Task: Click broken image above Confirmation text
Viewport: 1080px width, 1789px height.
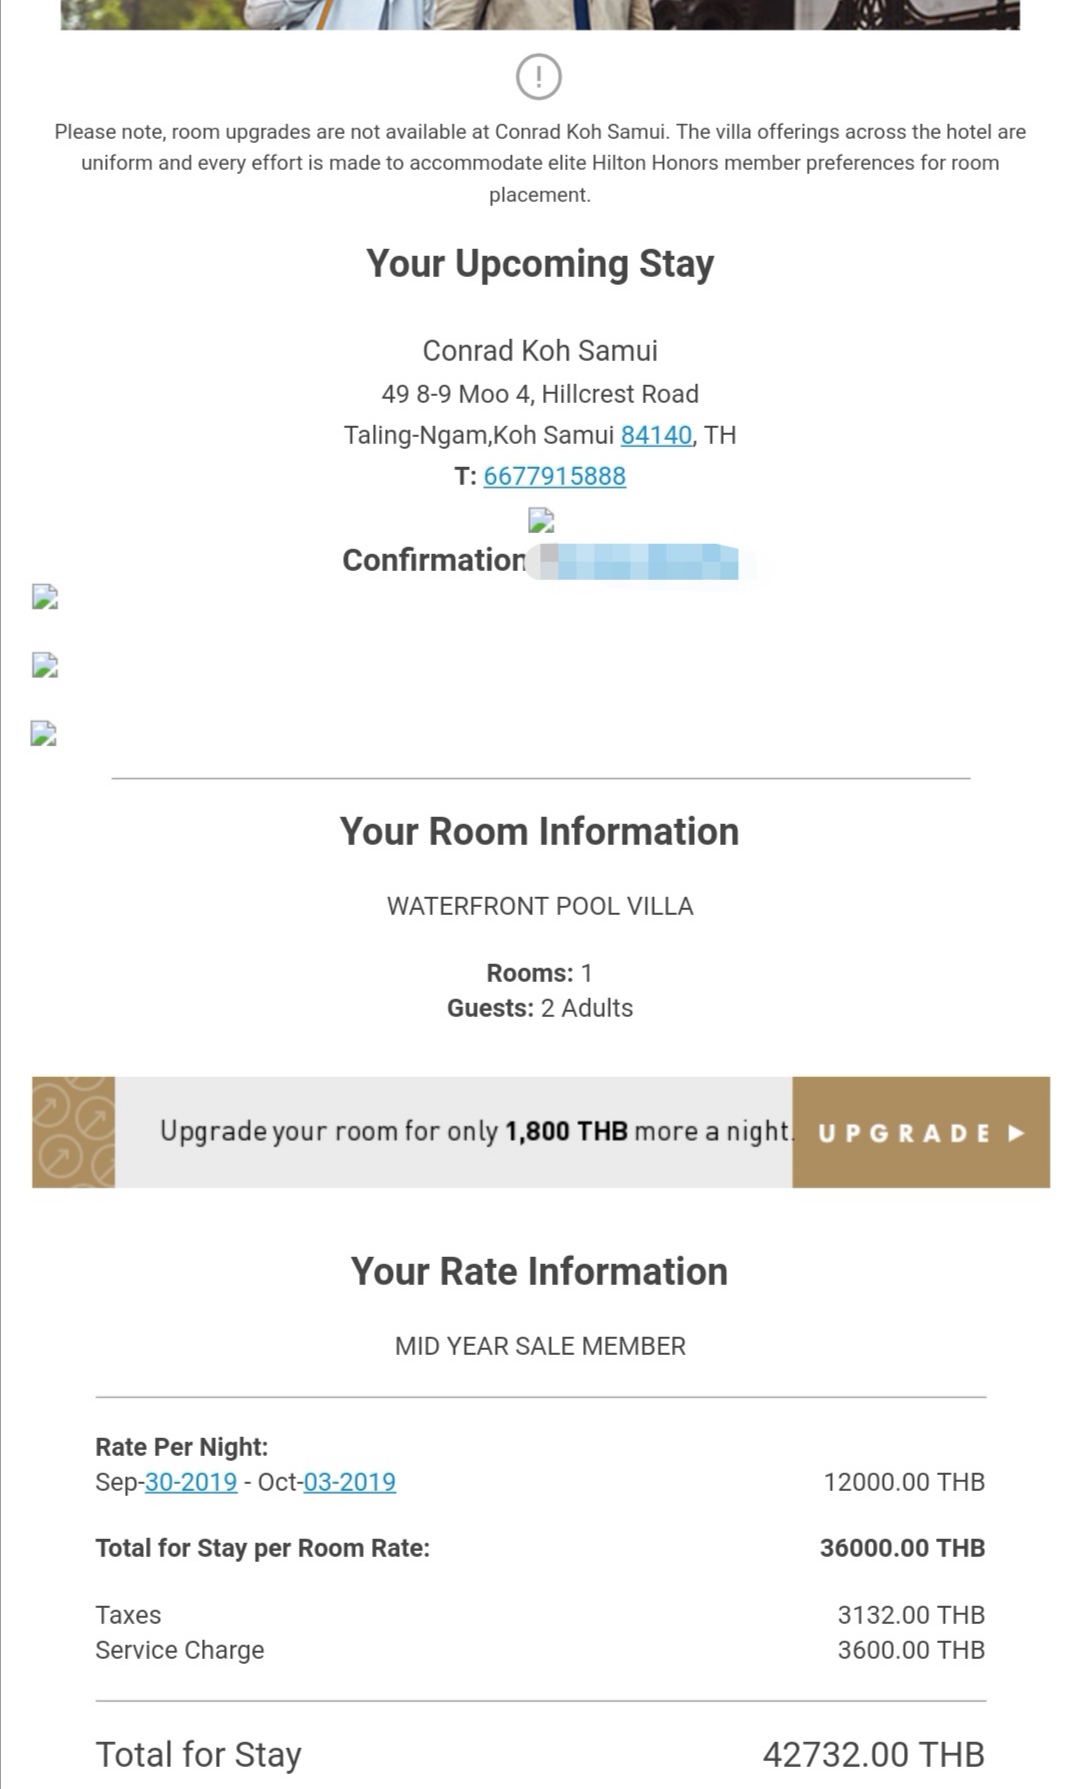Action: [541, 520]
